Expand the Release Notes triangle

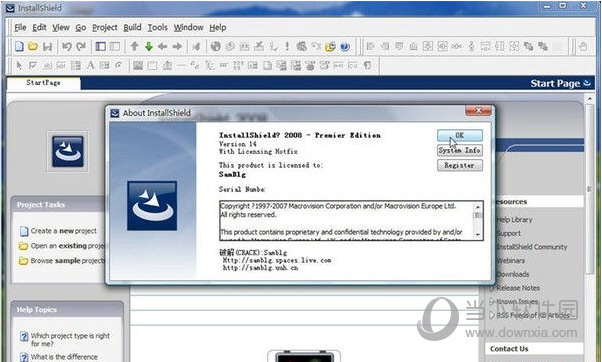[x=492, y=288]
